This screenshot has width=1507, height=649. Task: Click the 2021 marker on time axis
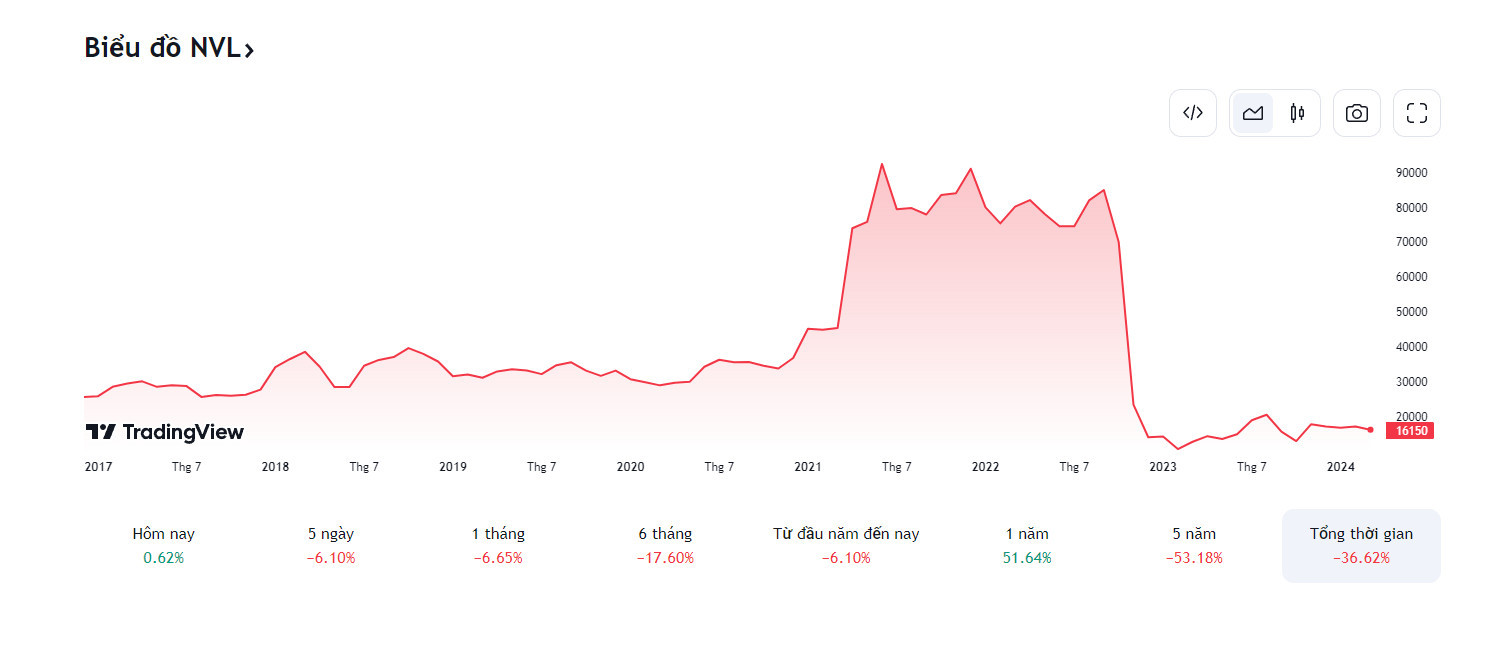tap(808, 467)
